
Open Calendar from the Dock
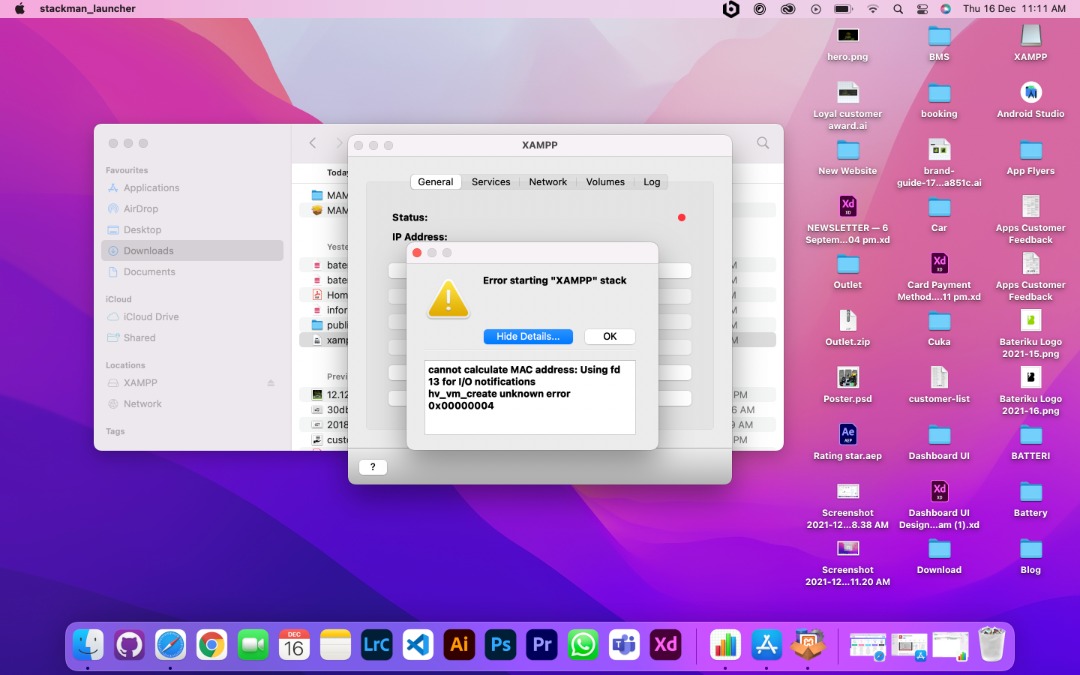click(294, 645)
